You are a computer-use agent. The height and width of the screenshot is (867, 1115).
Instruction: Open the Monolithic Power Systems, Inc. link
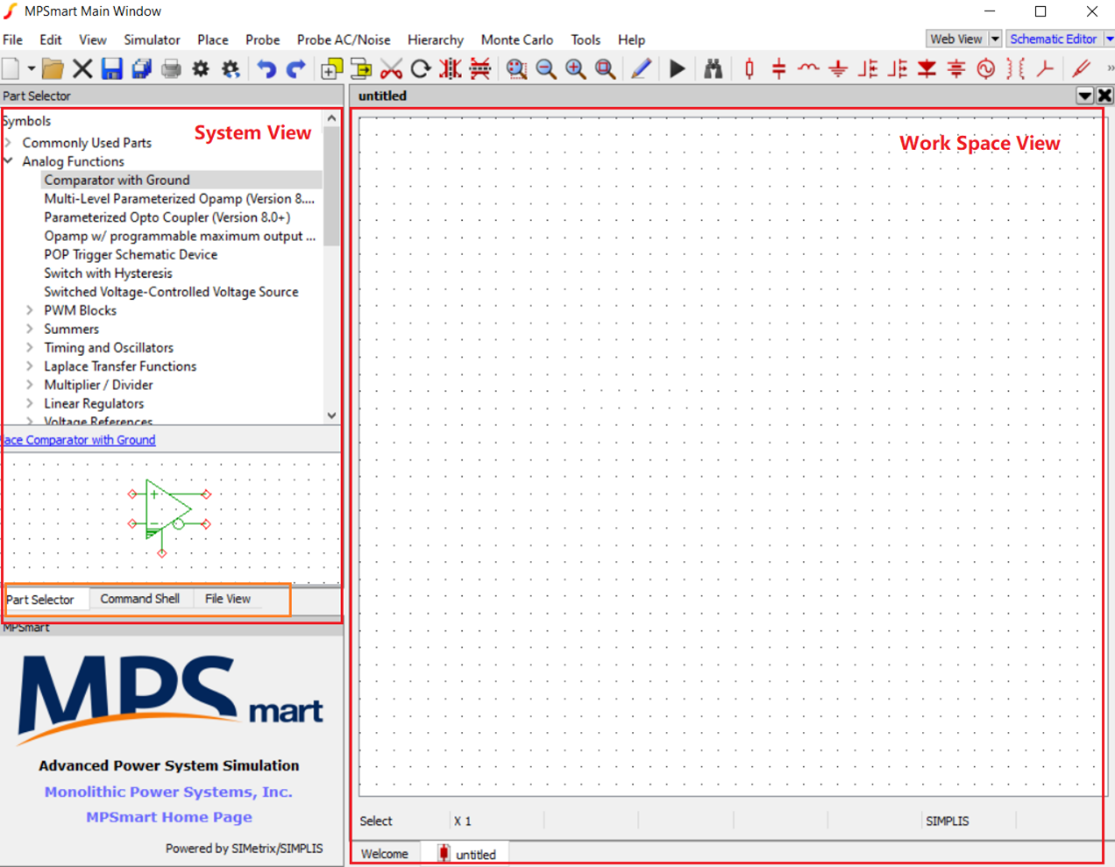click(169, 792)
